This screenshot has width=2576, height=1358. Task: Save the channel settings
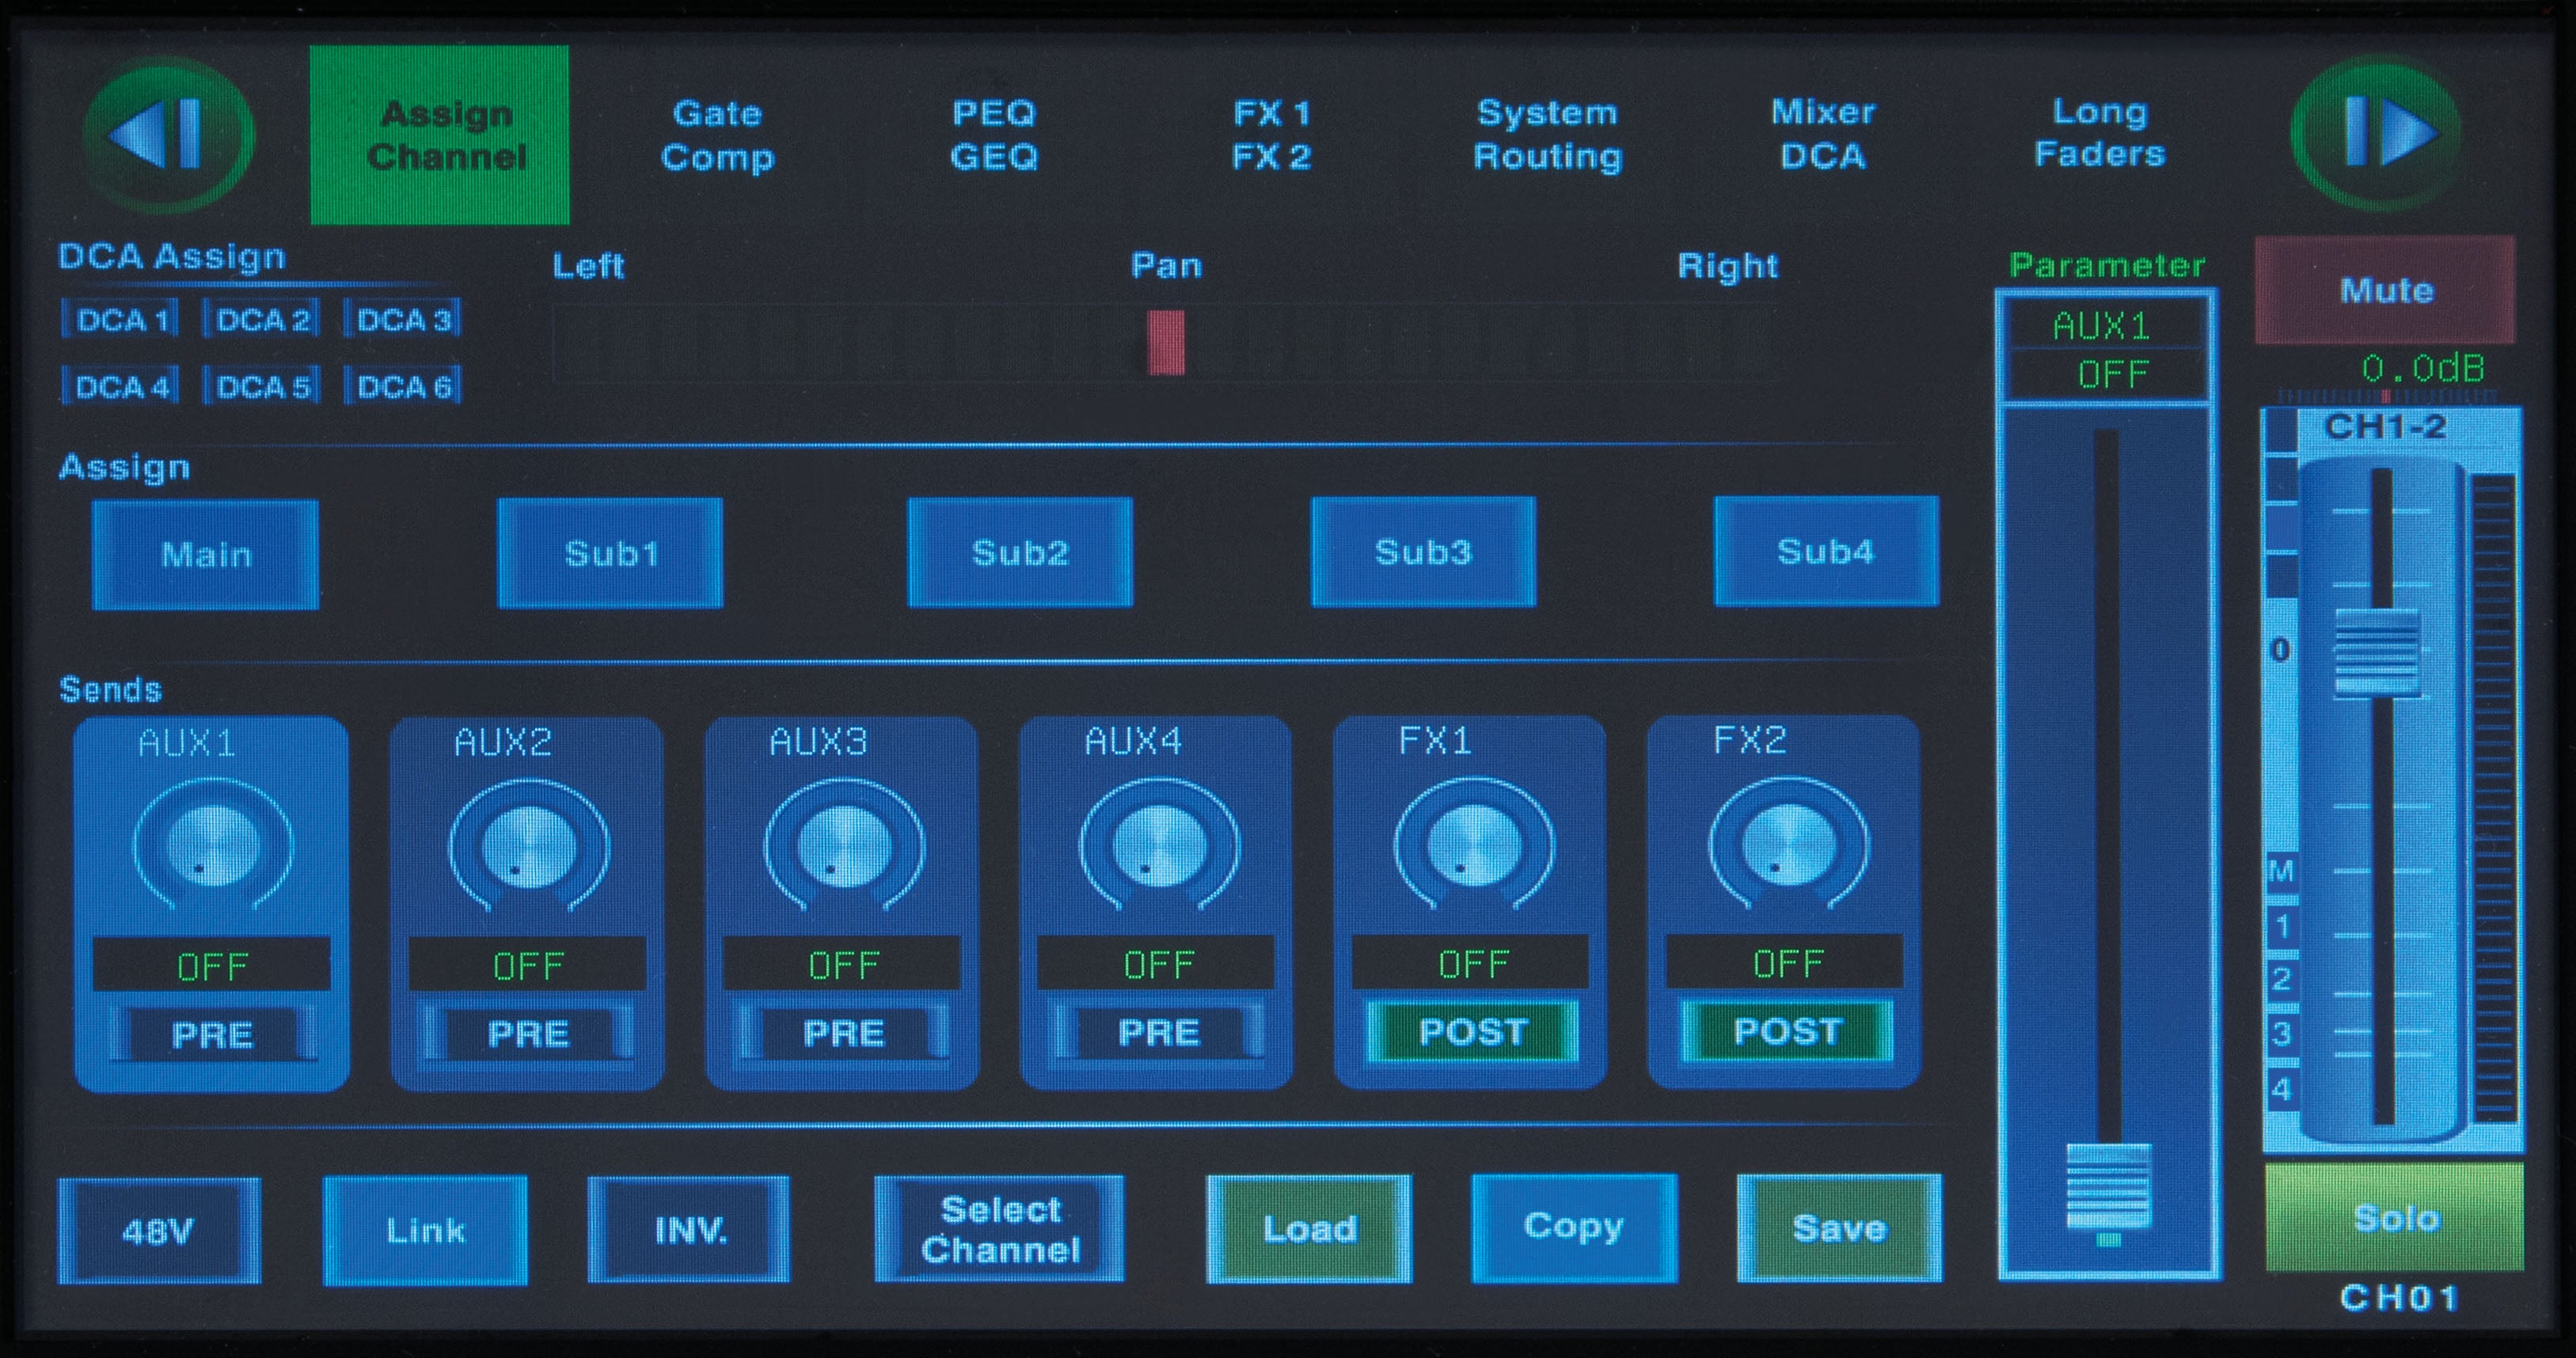pos(1838,1230)
